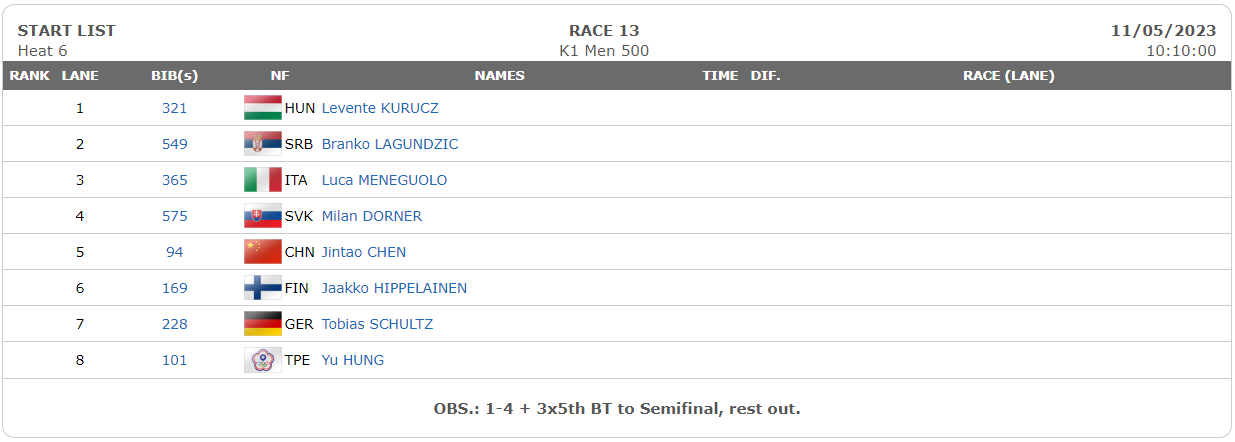Open Branko LAGUNDZIC athlete link
Image resolution: width=1235 pixels, height=442 pixels.
[390, 144]
